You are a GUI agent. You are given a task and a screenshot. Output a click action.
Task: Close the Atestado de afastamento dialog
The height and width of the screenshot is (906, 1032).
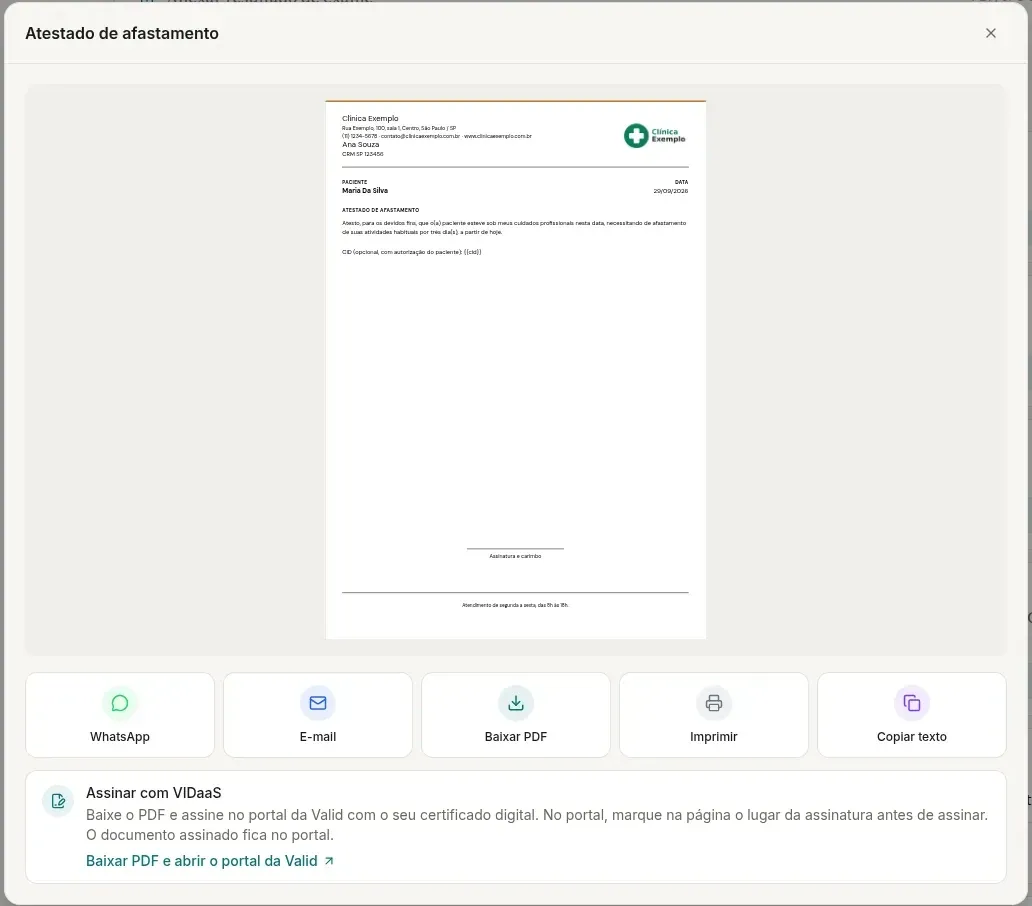point(991,33)
